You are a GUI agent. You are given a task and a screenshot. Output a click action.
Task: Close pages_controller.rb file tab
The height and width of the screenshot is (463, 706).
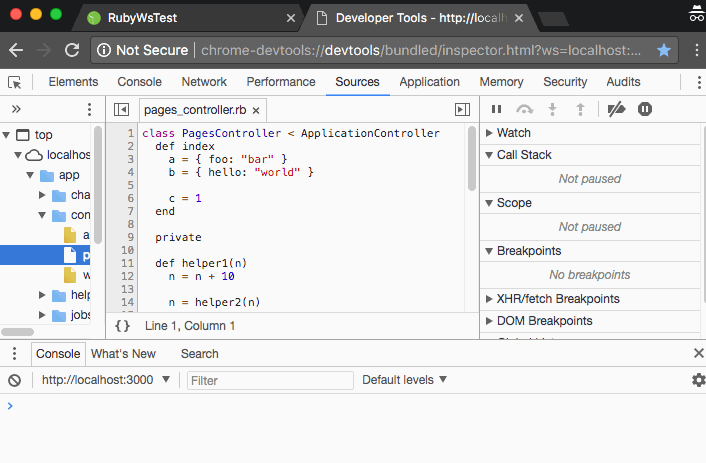tap(256, 110)
